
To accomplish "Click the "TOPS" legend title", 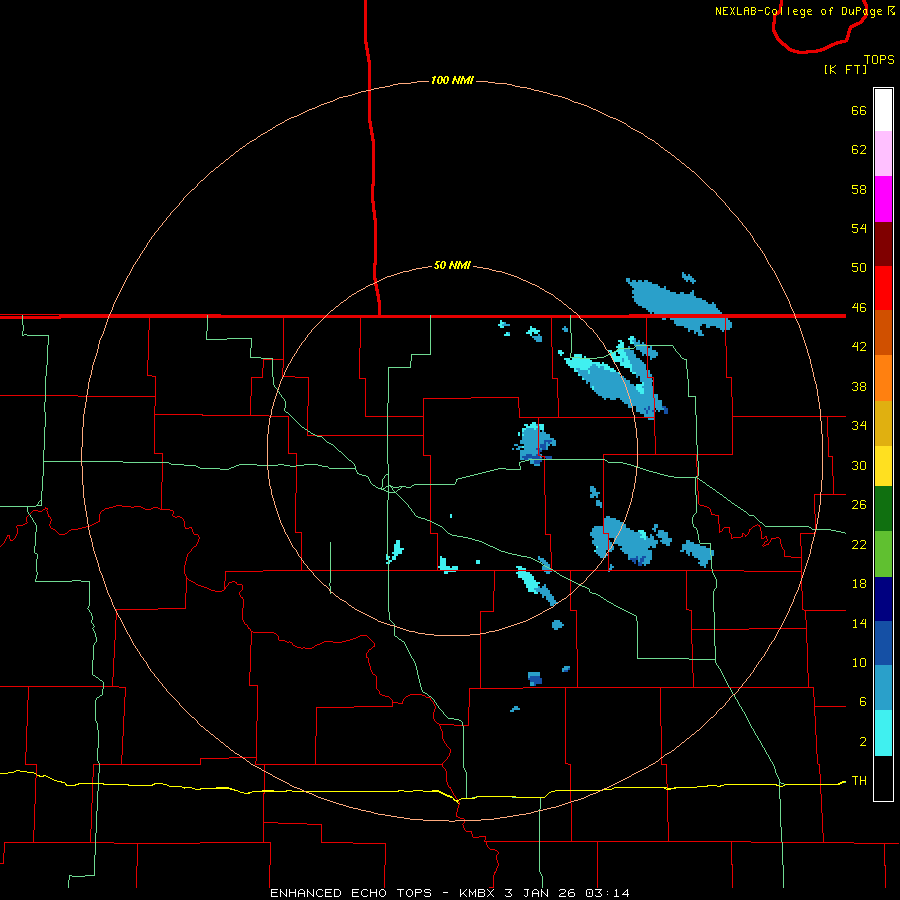I will pos(879,59).
